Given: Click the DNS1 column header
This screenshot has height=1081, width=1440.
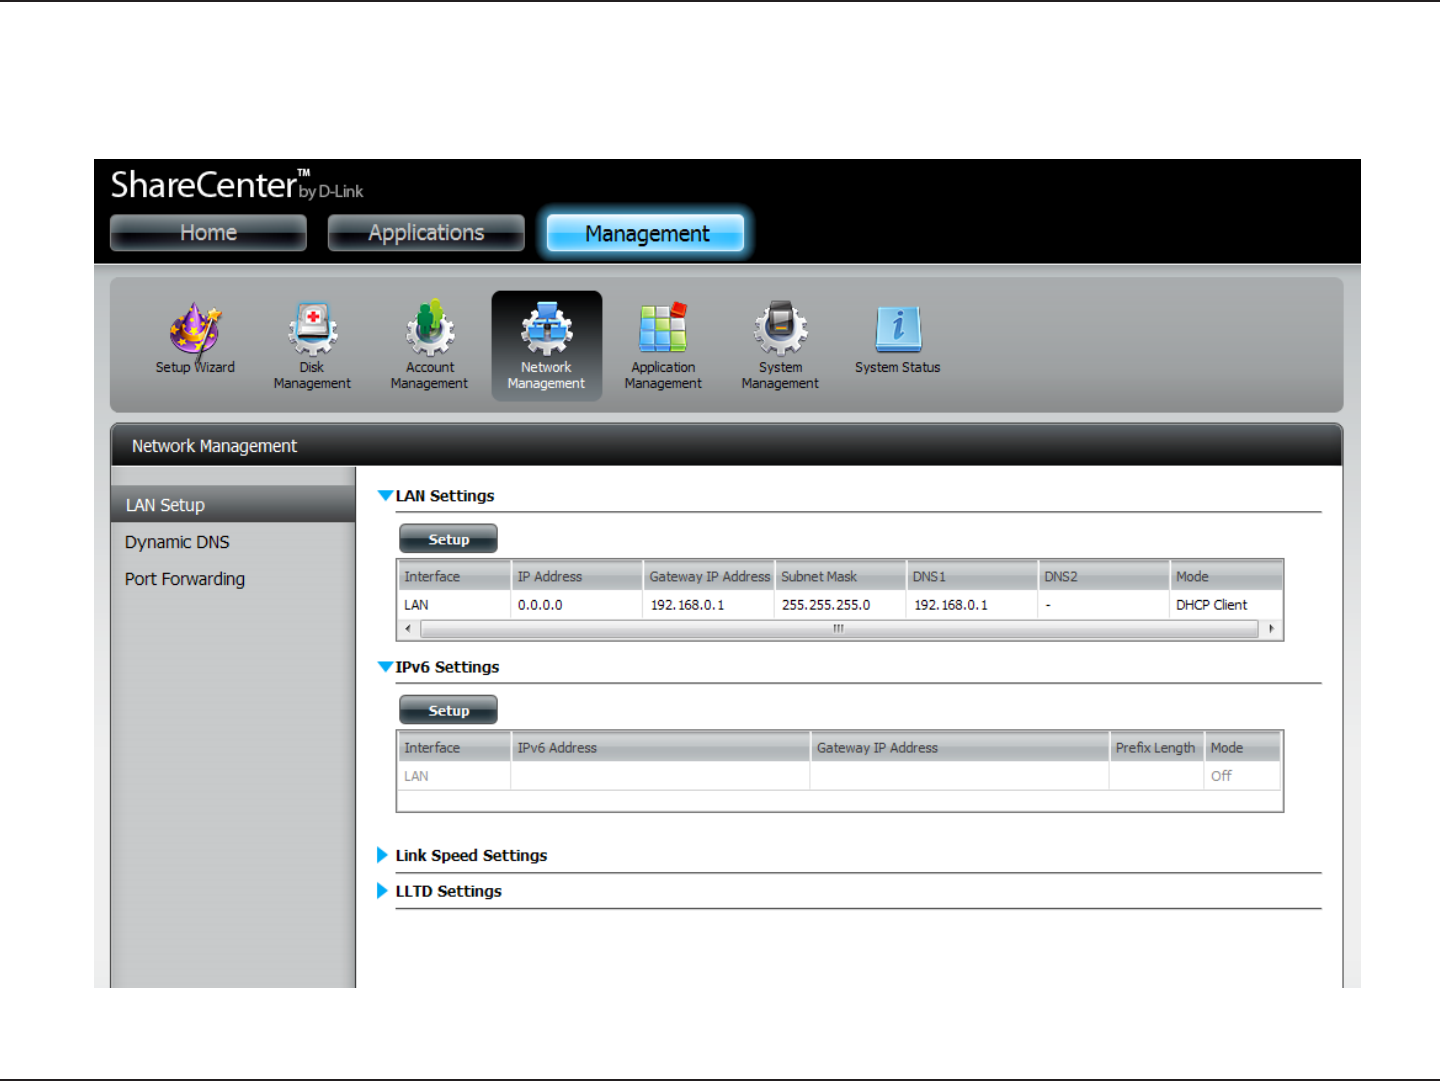Looking at the screenshot, I should [972, 577].
